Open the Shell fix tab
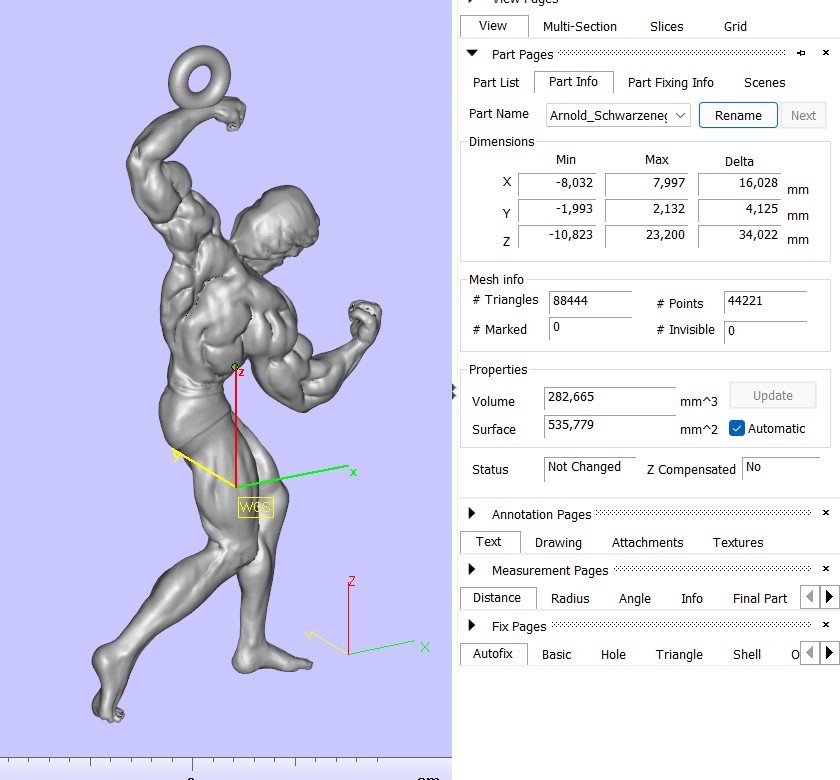Viewport: 840px width, 780px height. click(747, 655)
